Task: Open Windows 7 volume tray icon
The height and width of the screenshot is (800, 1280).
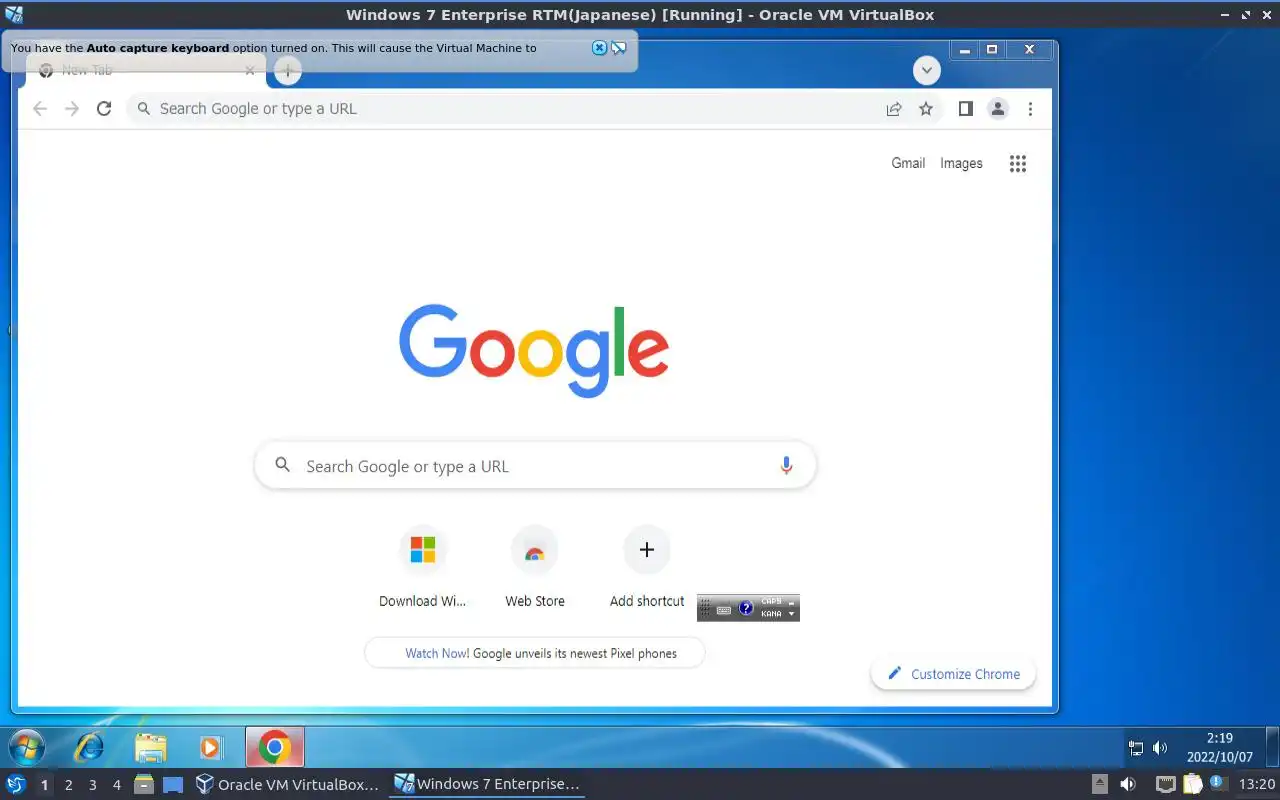Action: [1160, 748]
